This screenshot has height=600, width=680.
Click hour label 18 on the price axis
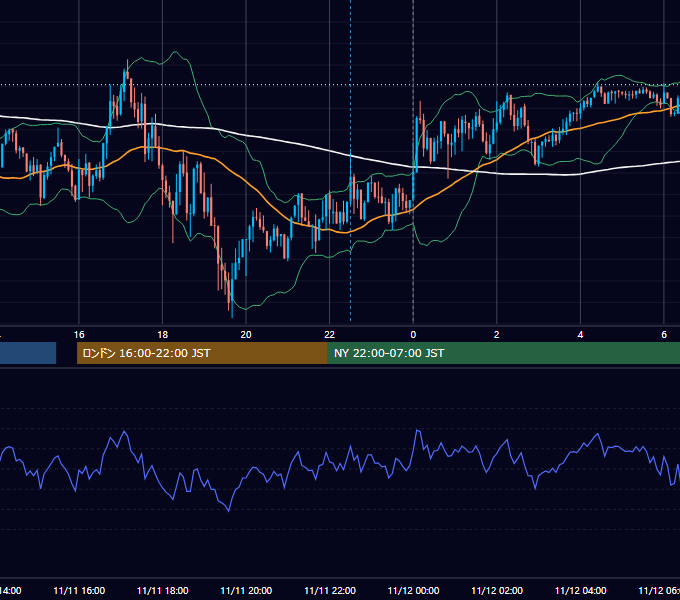(x=163, y=335)
